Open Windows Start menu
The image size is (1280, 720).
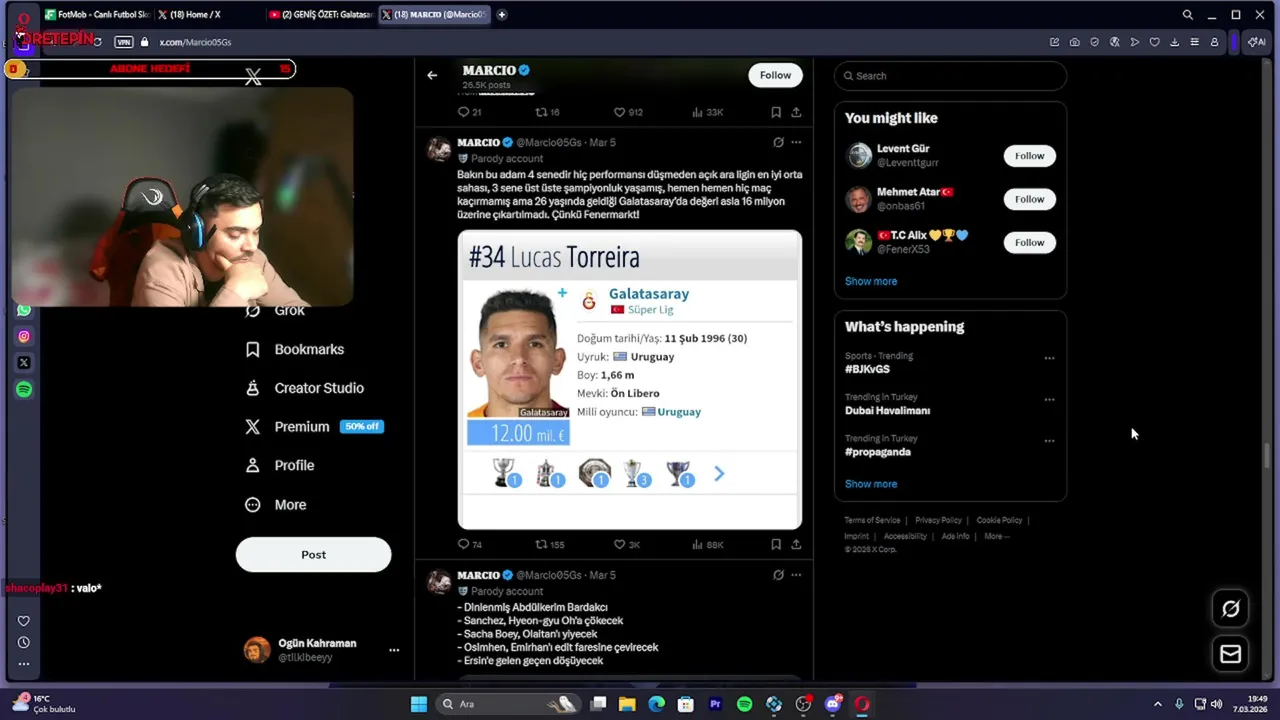(x=419, y=704)
